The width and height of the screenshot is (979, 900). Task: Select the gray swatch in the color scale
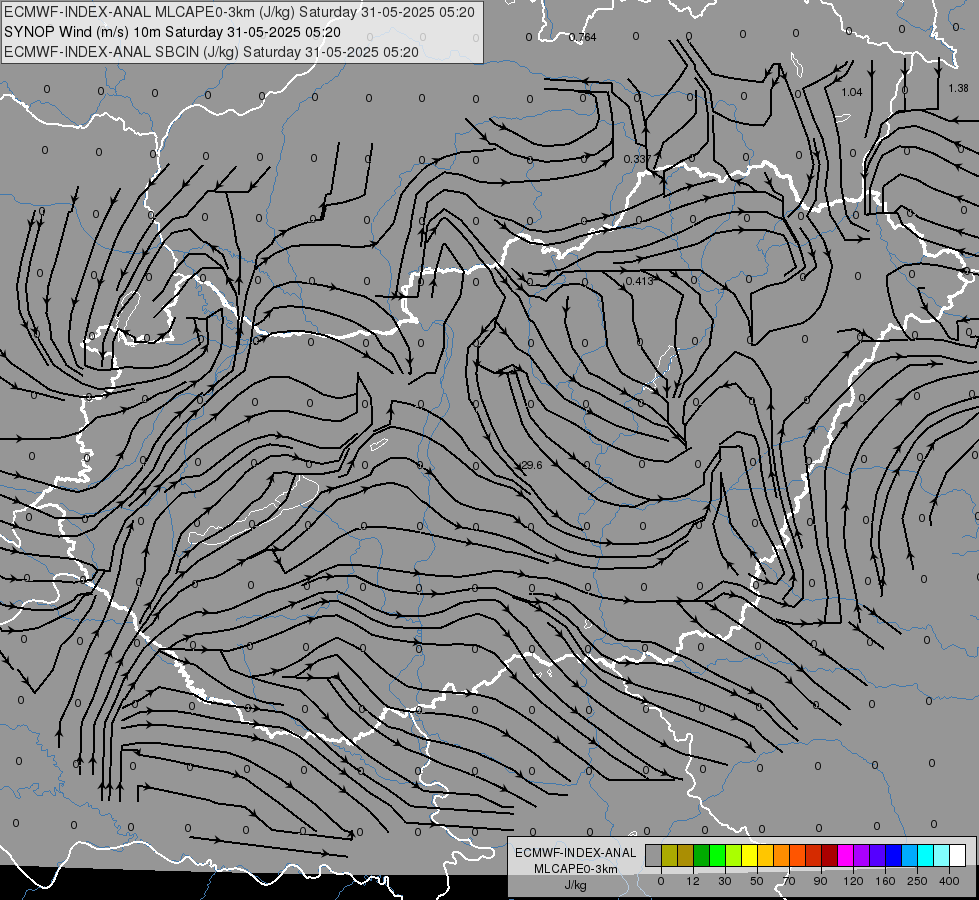653,855
